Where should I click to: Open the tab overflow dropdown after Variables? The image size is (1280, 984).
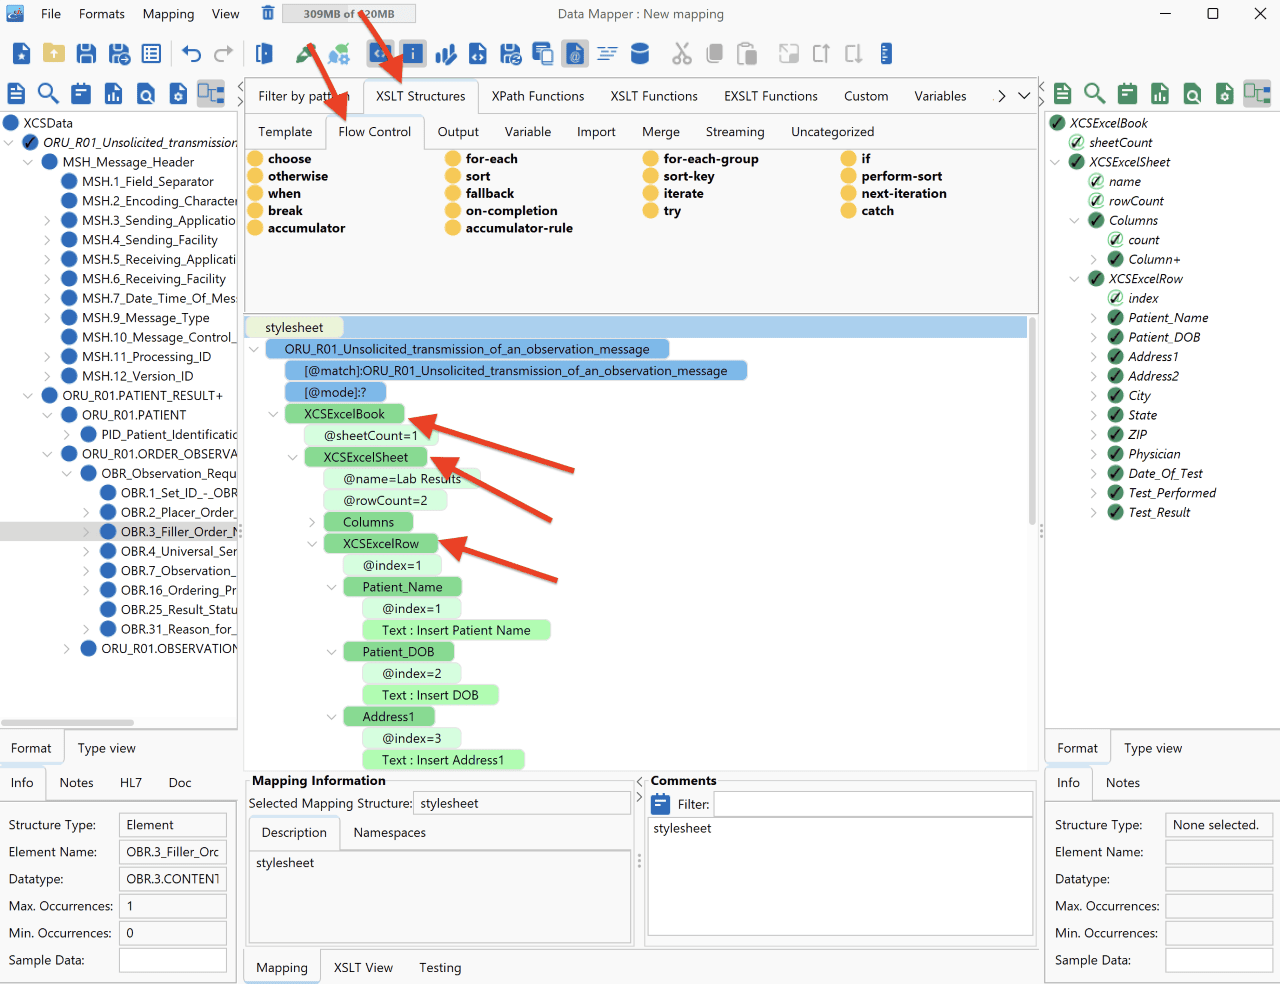click(1024, 96)
